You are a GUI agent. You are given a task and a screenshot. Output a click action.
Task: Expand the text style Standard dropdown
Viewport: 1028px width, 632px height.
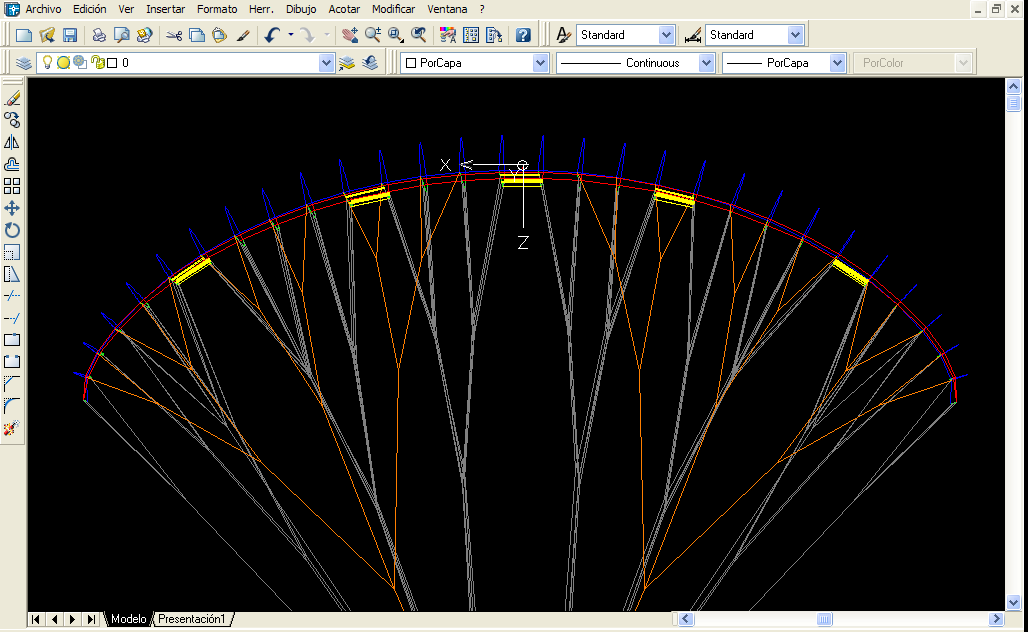pos(666,35)
